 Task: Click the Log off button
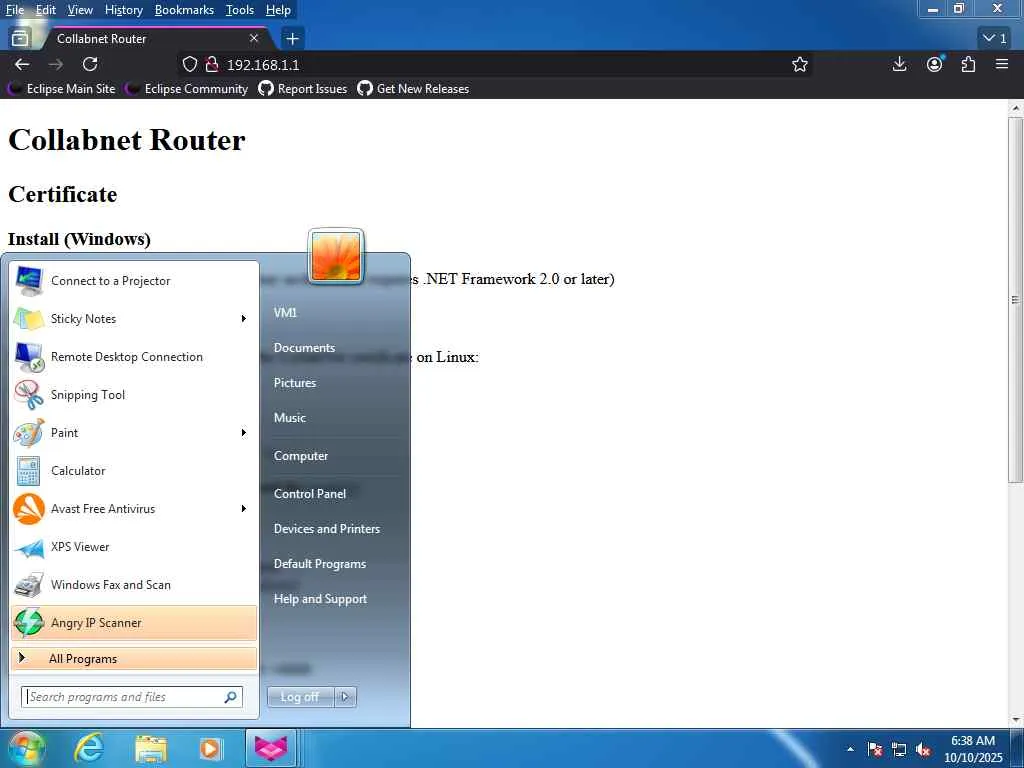click(300, 697)
